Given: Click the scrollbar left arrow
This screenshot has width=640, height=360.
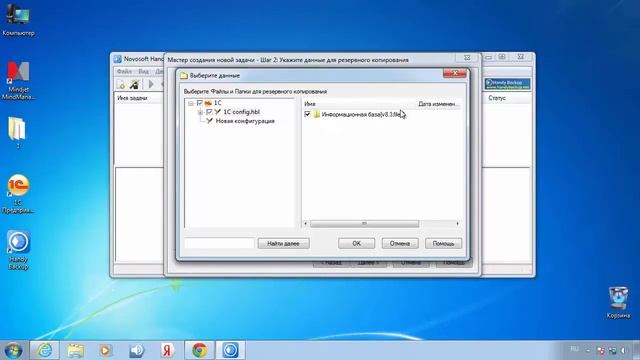Looking at the screenshot, I should (x=306, y=224).
